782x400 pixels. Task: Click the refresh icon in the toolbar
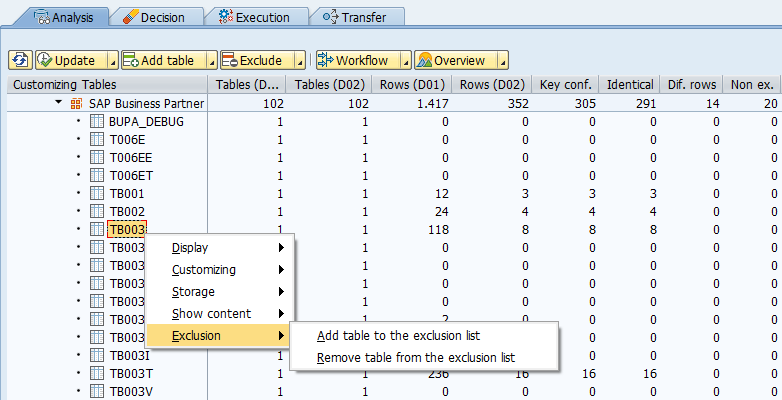(20, 61)
